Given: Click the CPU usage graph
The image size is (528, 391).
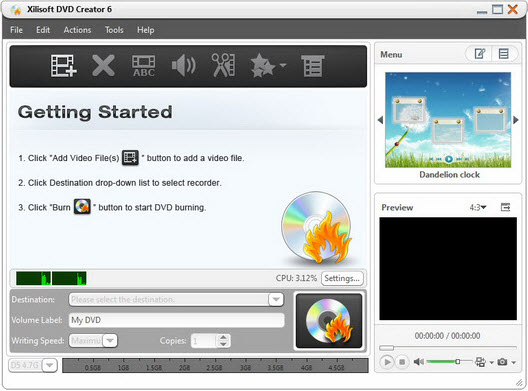Looking at the screenshot, I should tap(51, 279).
